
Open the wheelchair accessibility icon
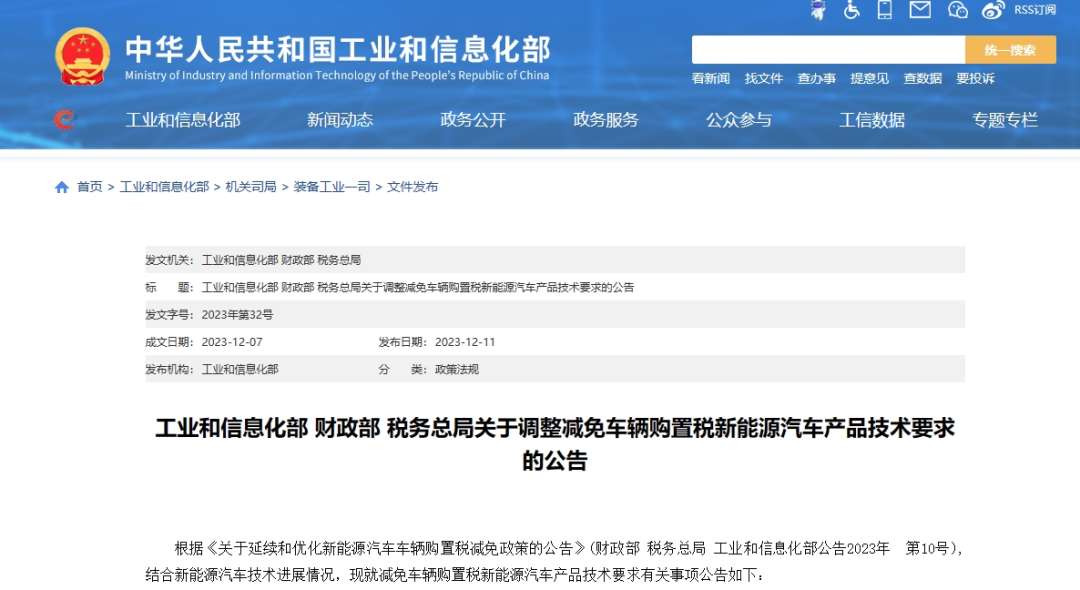coord(852,10)
